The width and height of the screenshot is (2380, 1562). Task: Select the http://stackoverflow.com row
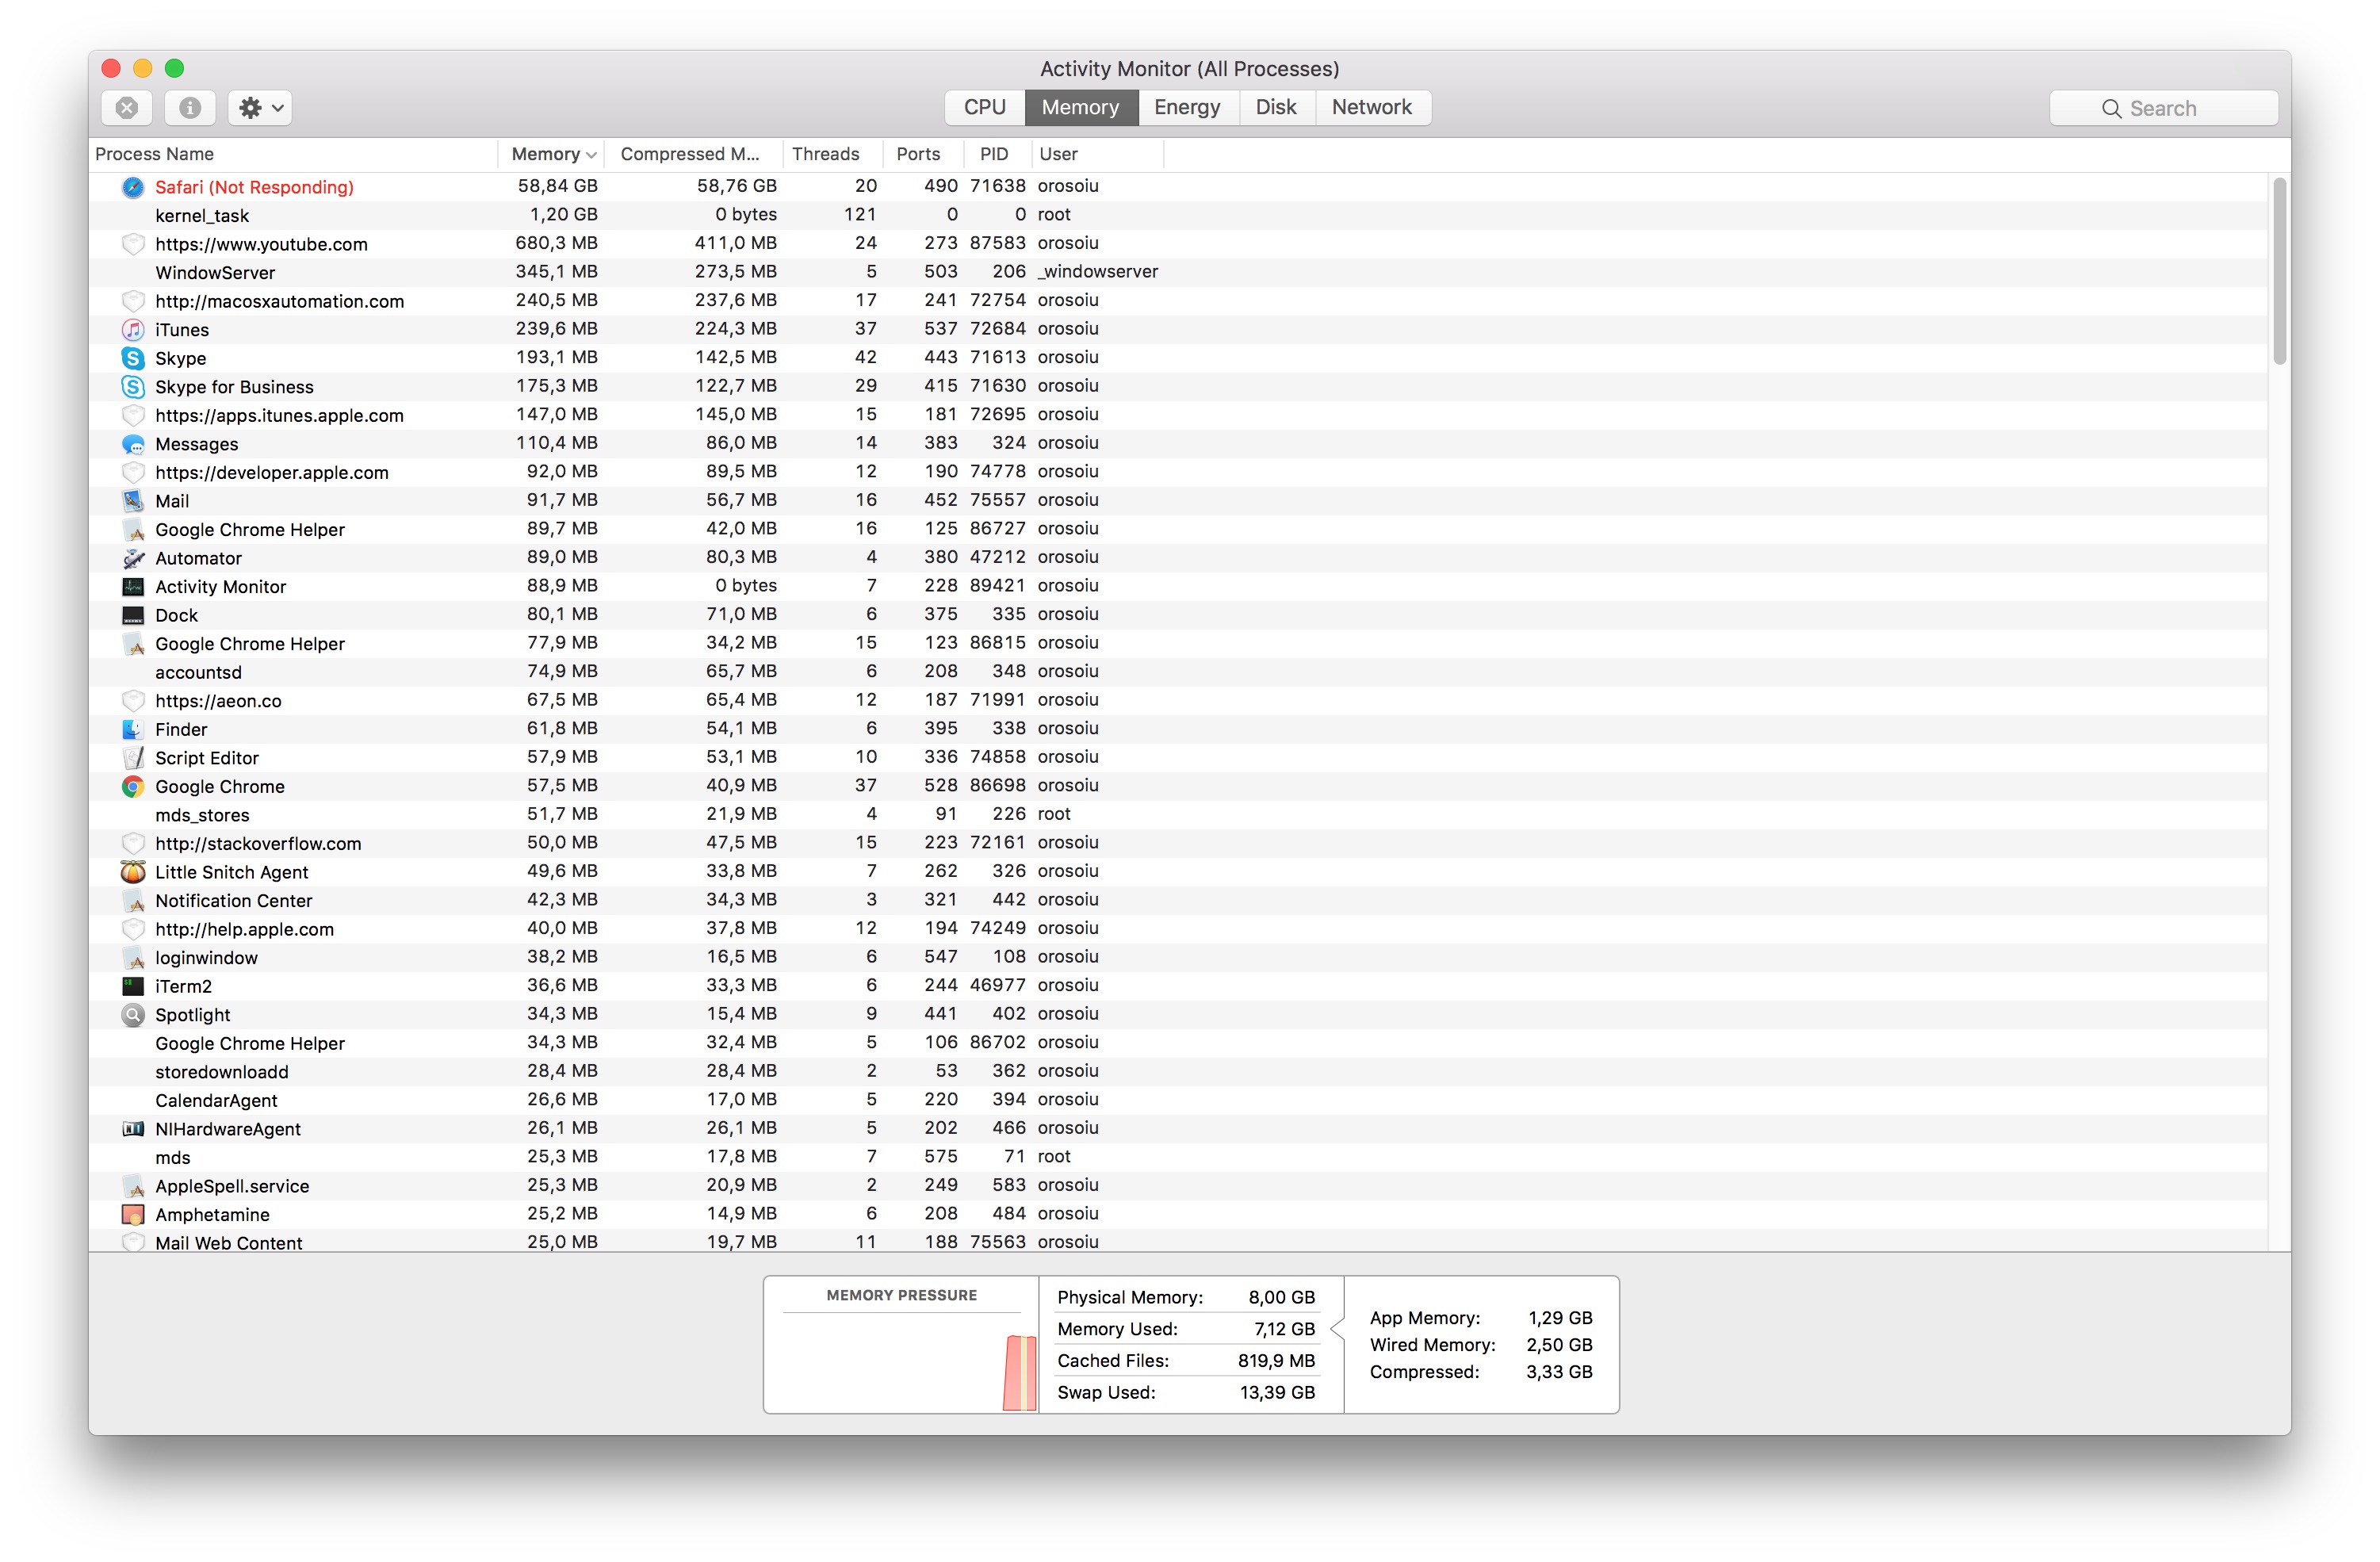coord(1178,844)
